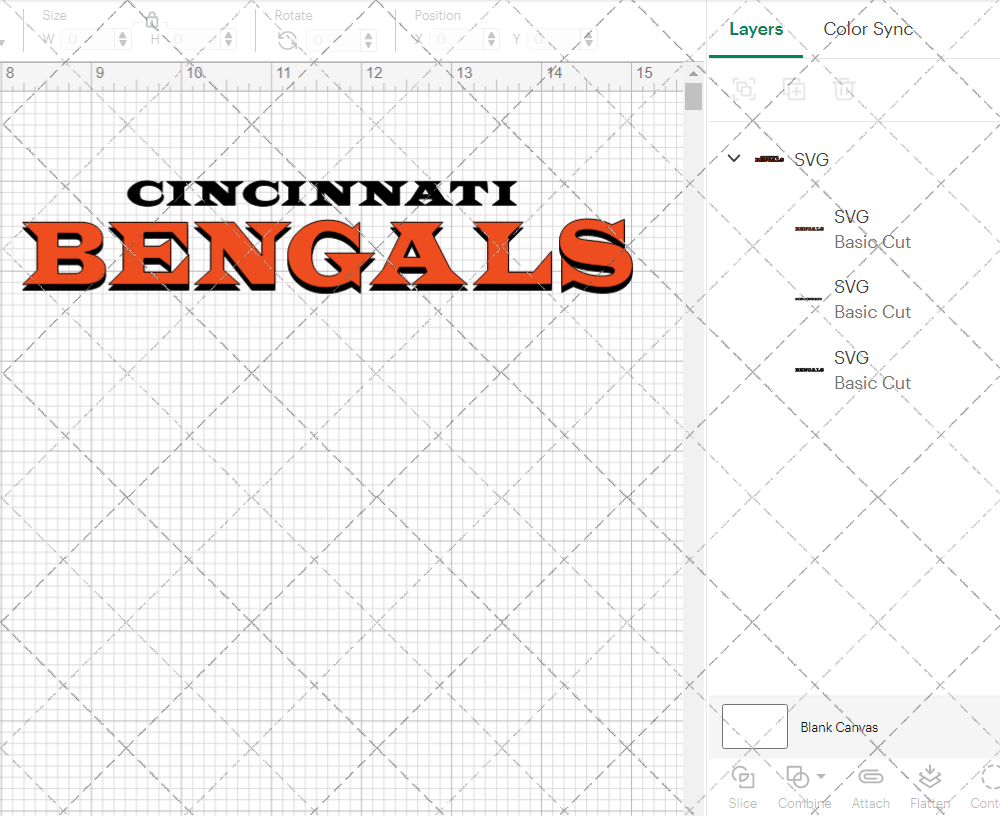Click the Blank Canvas label
1000x816 pixels.
(839, 727)
